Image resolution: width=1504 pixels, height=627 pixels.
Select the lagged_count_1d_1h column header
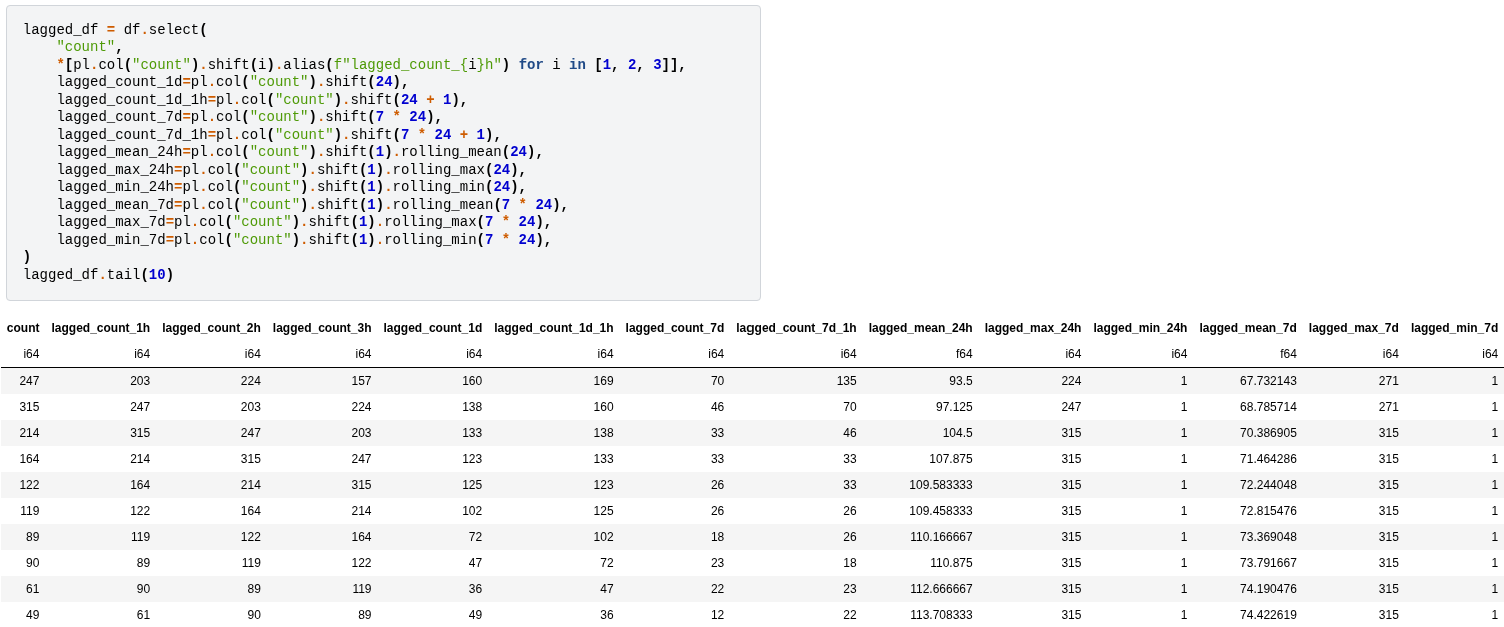pos(554,328)
